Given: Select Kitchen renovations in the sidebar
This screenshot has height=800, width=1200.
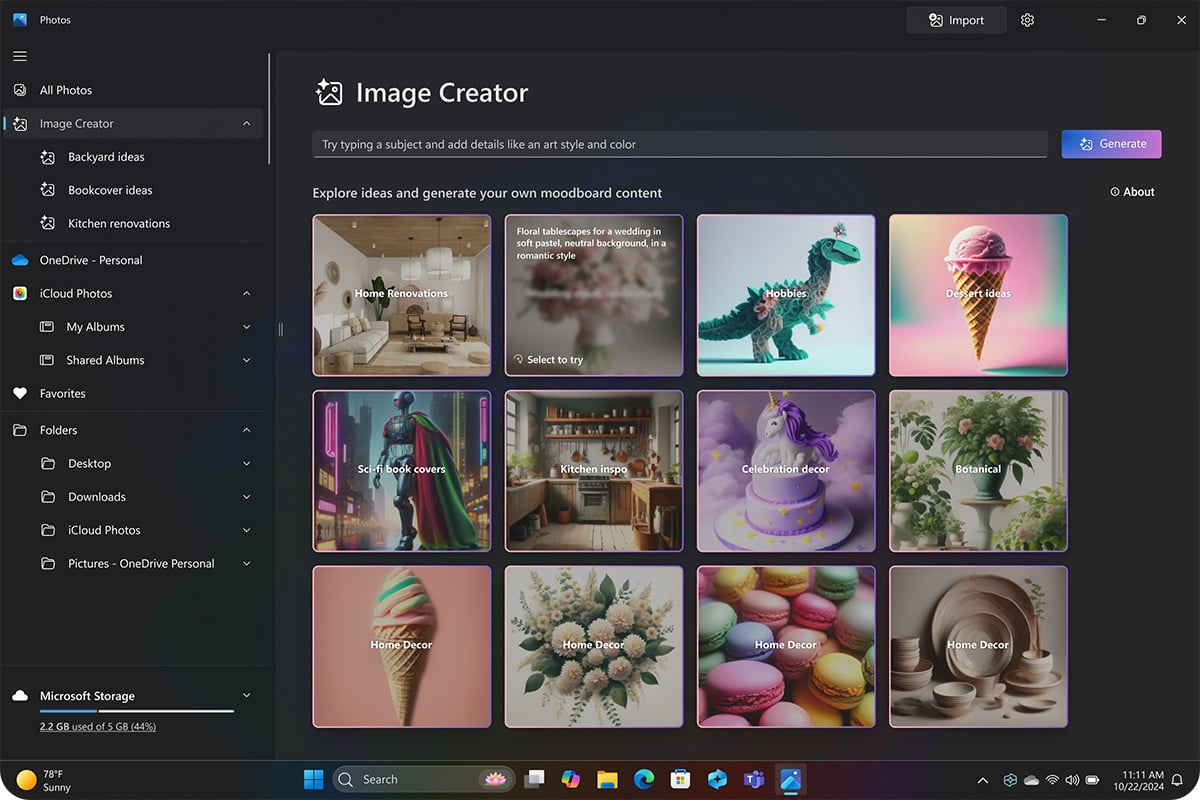Looking at the screenshot, I should (x=118, y=224).
